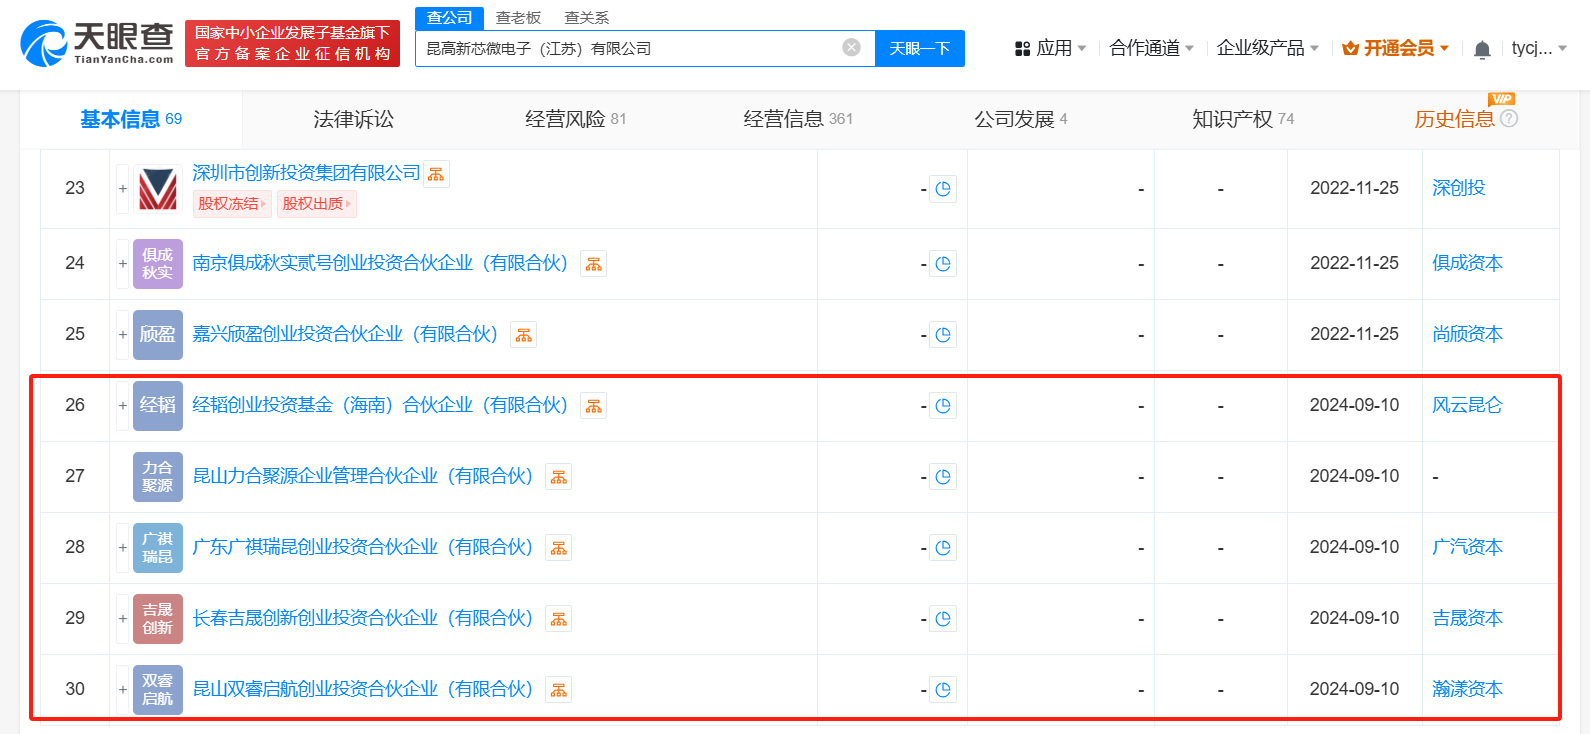Viewport: 1590px width, 734px height.
Task: Click the 深创投 company logo thumbnail
Action: click(x=158, y=189)
